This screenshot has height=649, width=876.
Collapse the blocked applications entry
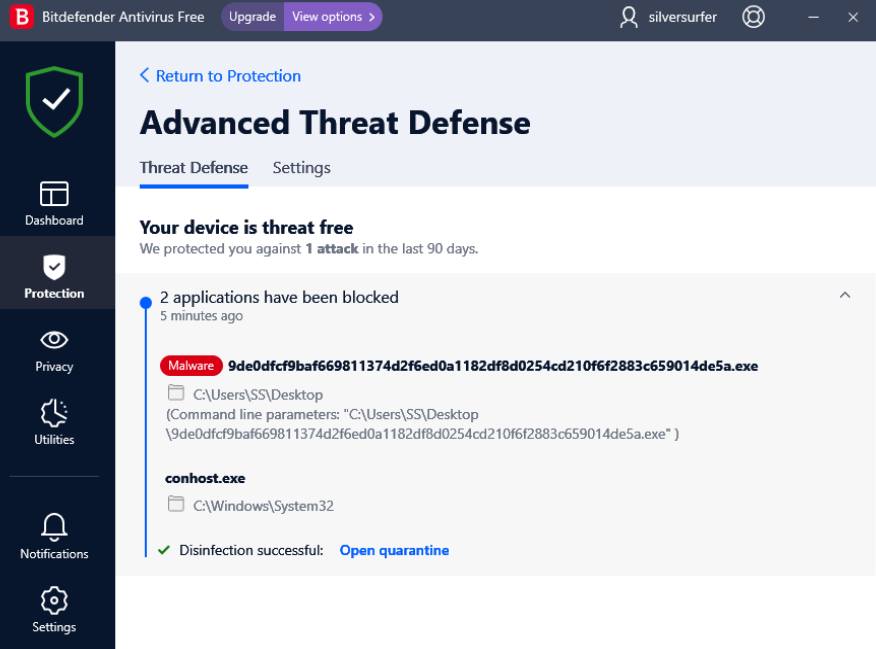pyautogui.click(x=845, y=295)
